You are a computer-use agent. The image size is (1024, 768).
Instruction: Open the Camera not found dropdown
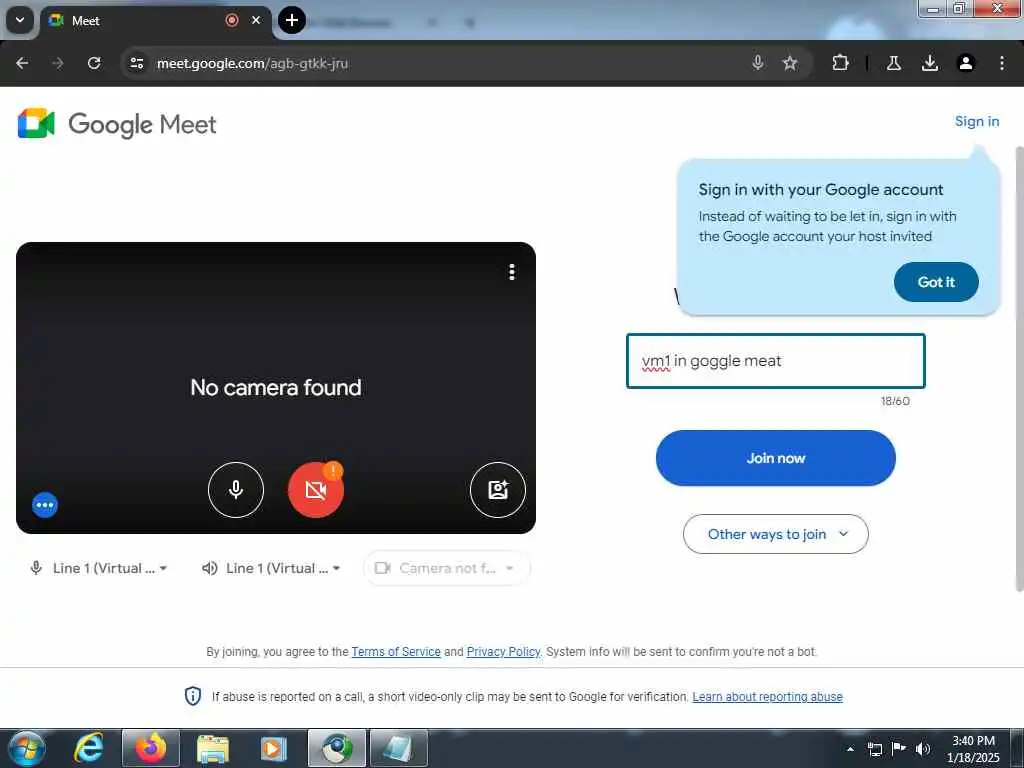pos(447,568)
